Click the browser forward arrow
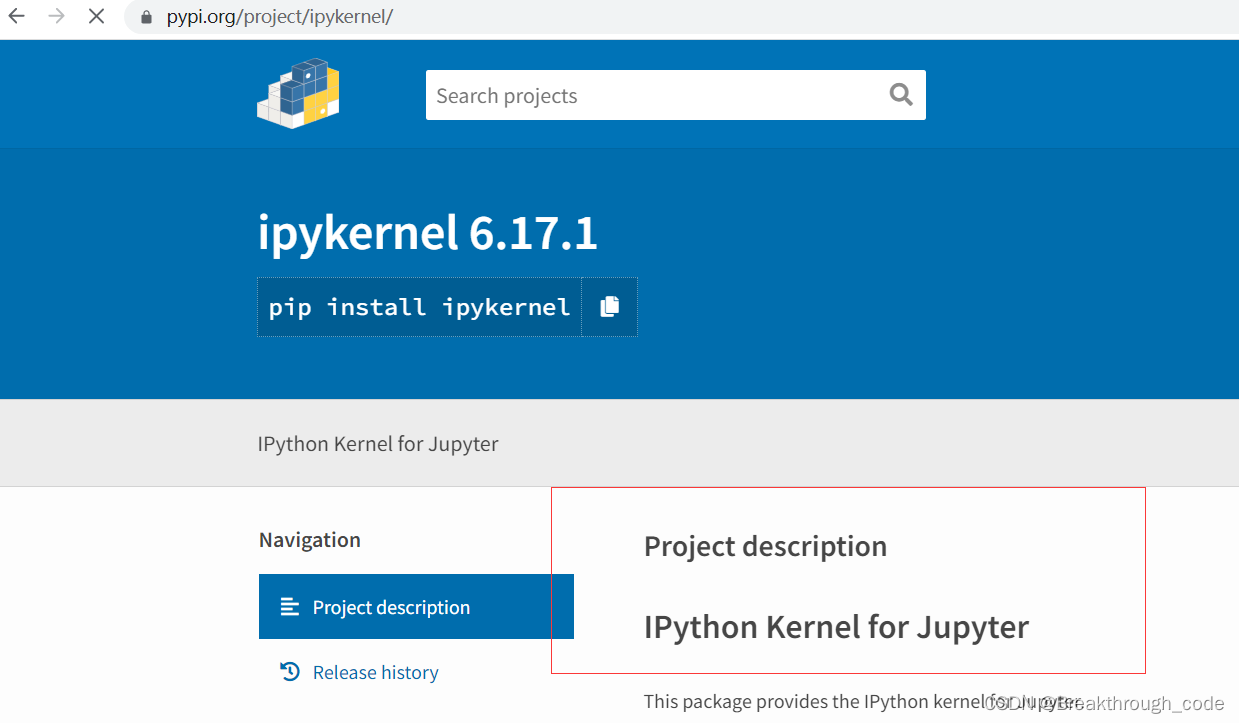This screenshot has width=1239, height=723. 56,16
